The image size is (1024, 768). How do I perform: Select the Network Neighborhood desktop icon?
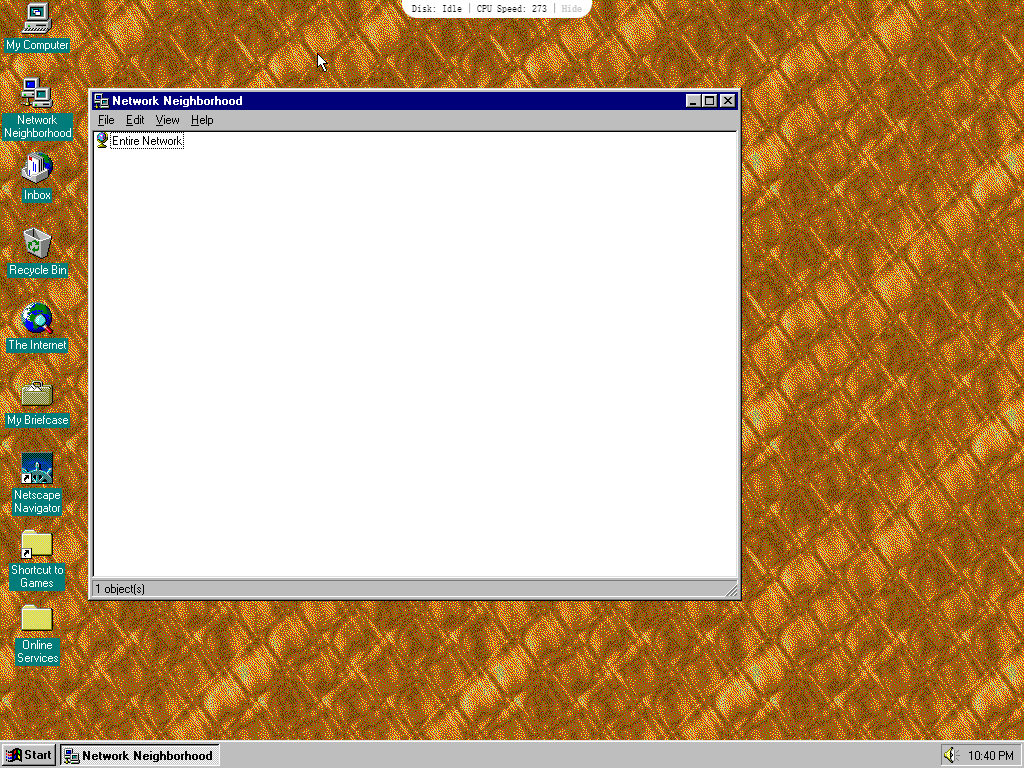[x=37, y=94]
